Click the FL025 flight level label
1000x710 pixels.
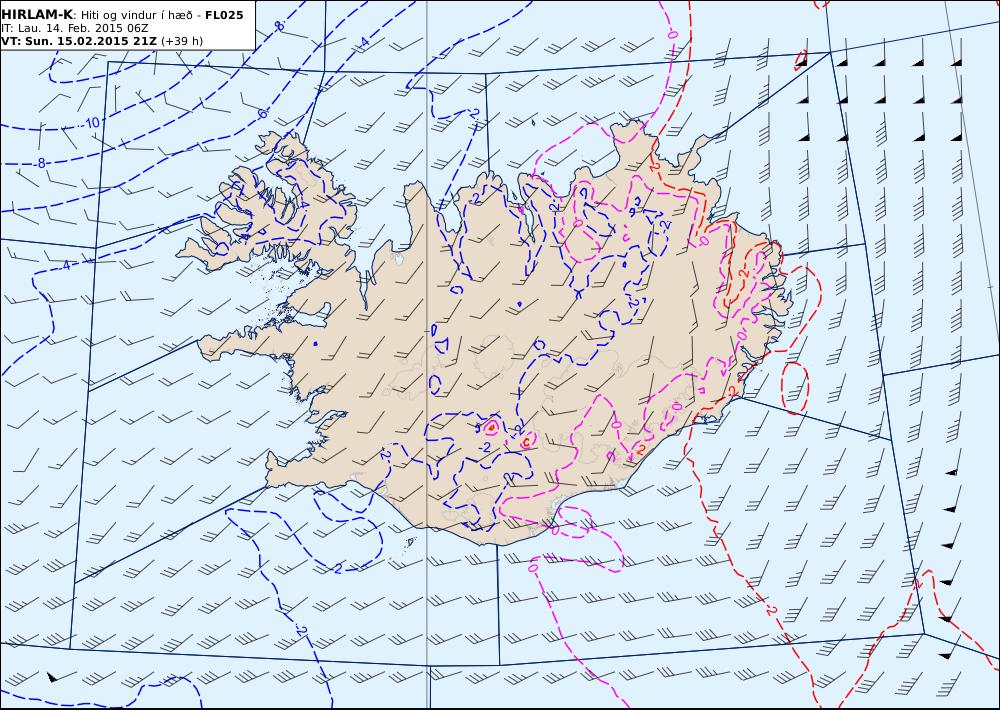pyautogui.click(x=224, y=15)
